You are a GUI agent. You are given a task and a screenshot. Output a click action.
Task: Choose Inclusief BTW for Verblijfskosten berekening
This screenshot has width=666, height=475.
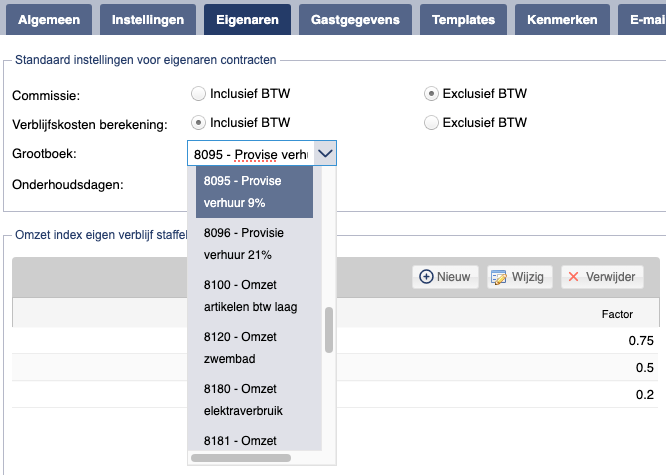[x=198, y=122]
